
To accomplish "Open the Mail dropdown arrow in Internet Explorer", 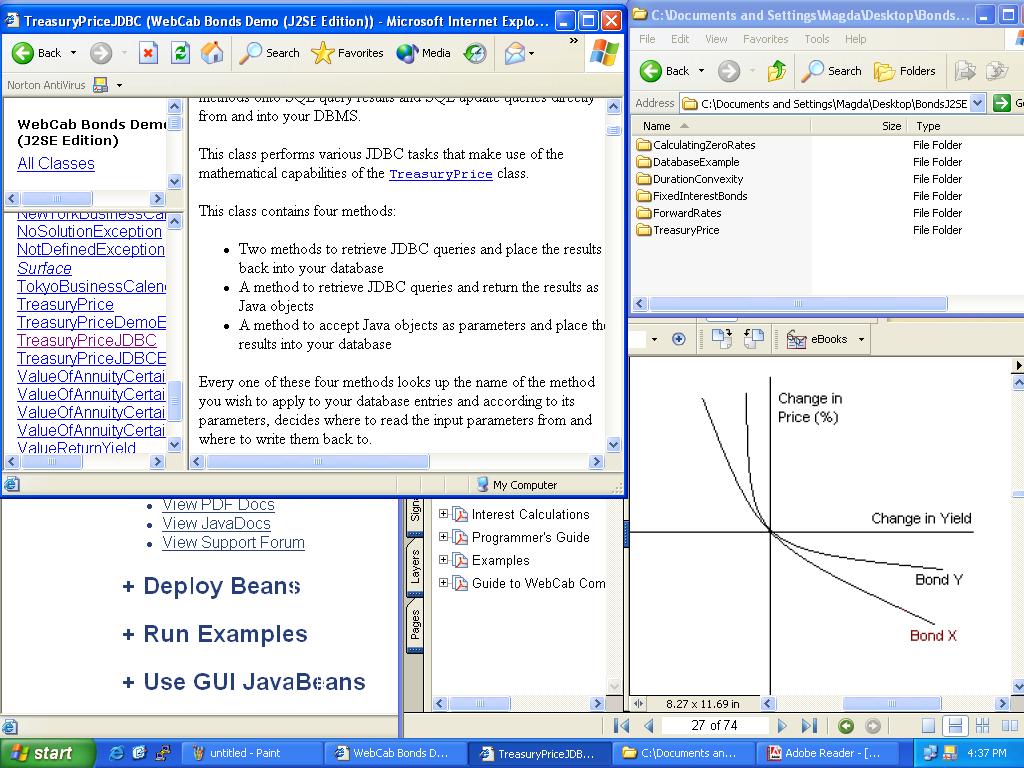I will (x=532, y=53).
